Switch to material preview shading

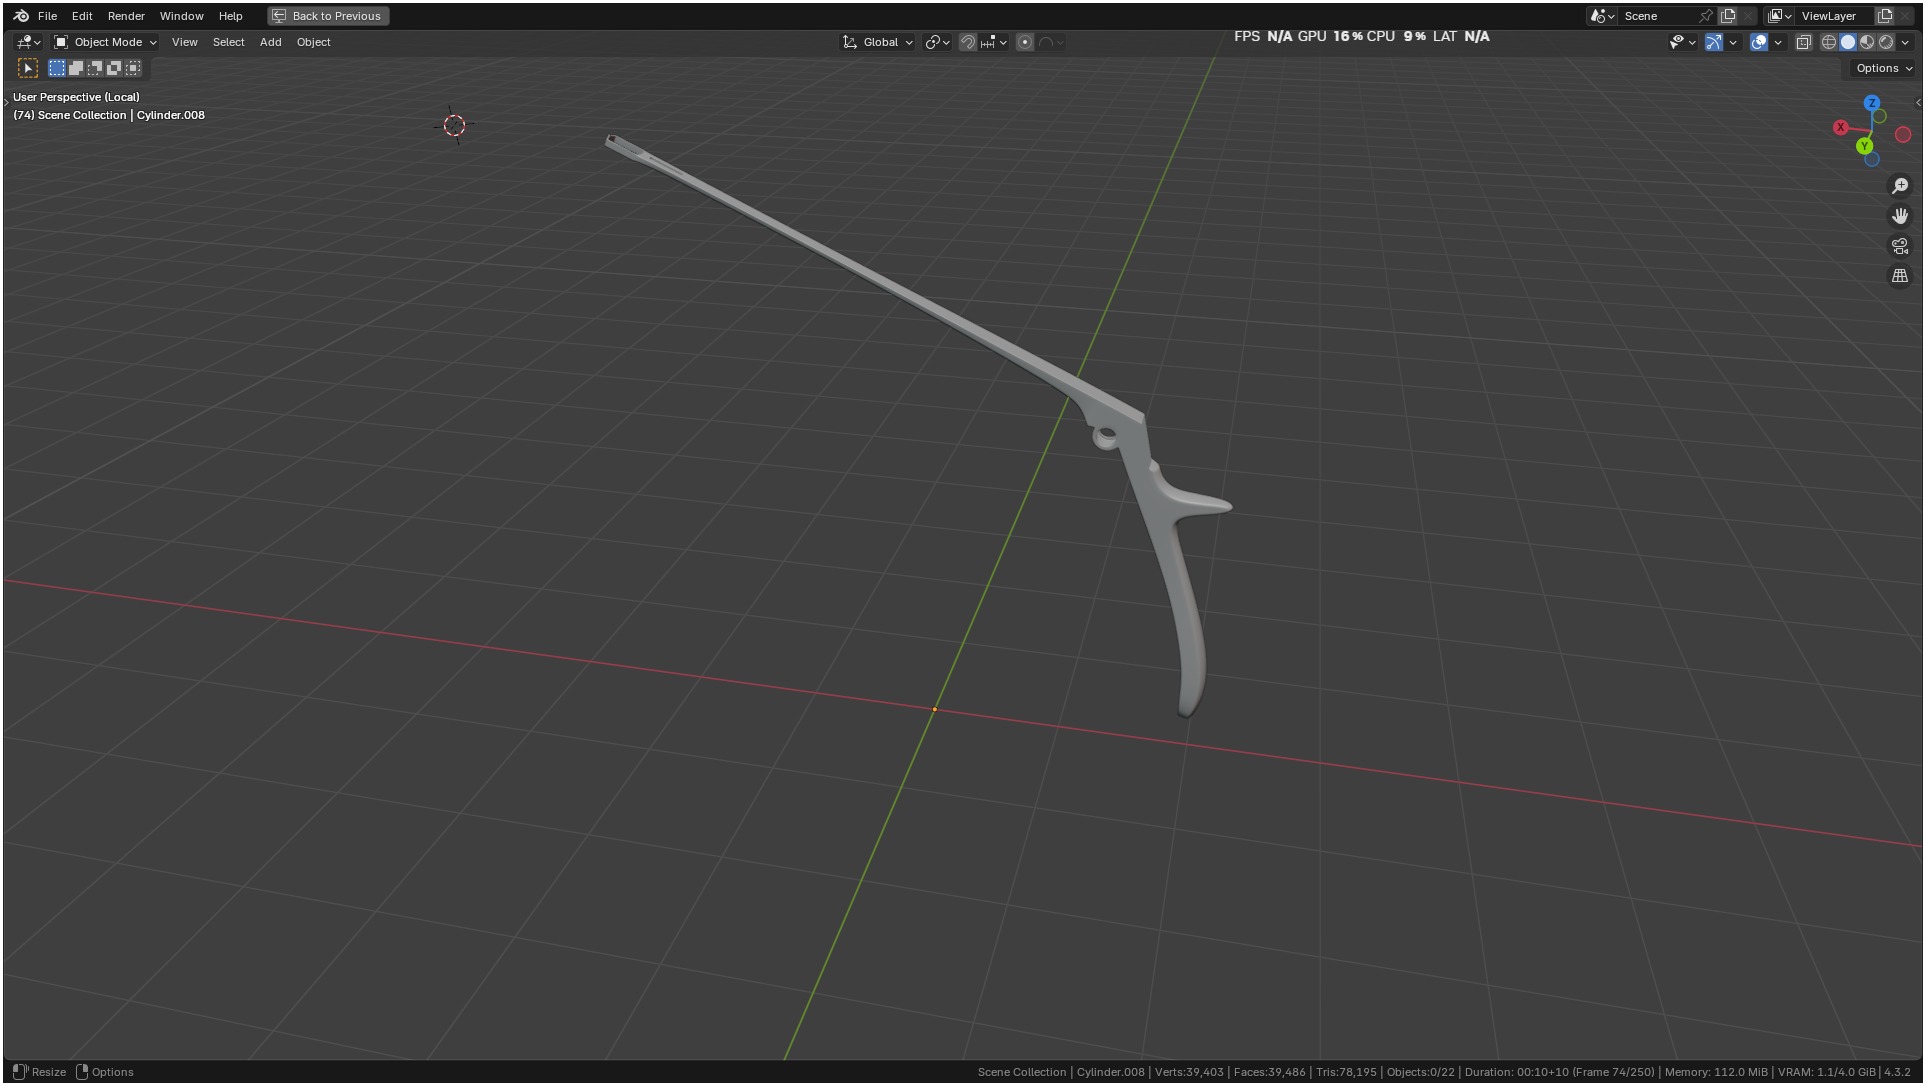point(1867,42)
